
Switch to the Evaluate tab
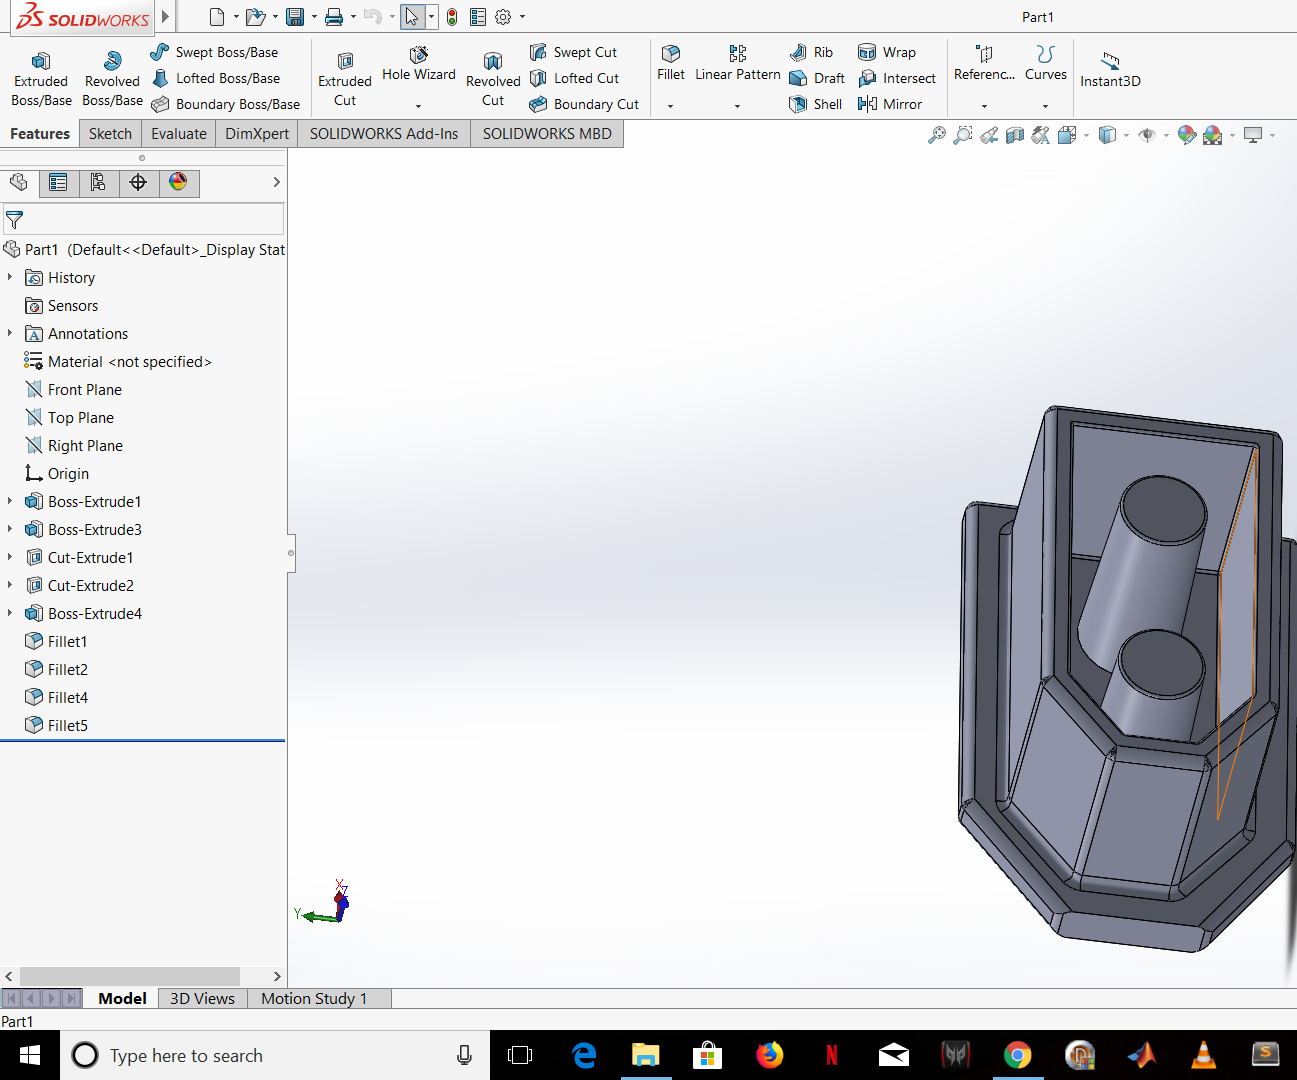178,133
